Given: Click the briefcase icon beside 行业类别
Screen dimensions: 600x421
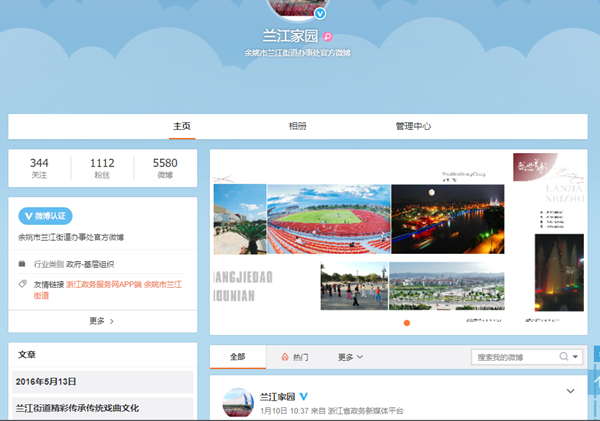Looking at the screenshot, I should (22, 263).
